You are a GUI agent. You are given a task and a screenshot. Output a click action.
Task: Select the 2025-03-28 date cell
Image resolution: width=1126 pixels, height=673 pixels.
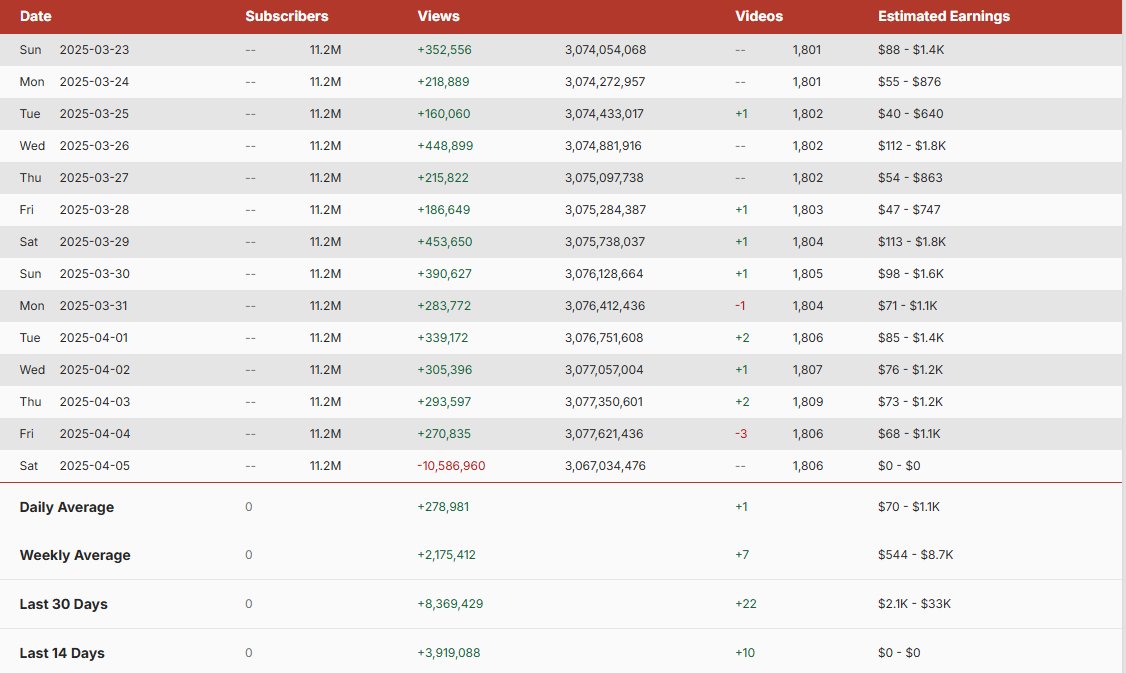94,210
